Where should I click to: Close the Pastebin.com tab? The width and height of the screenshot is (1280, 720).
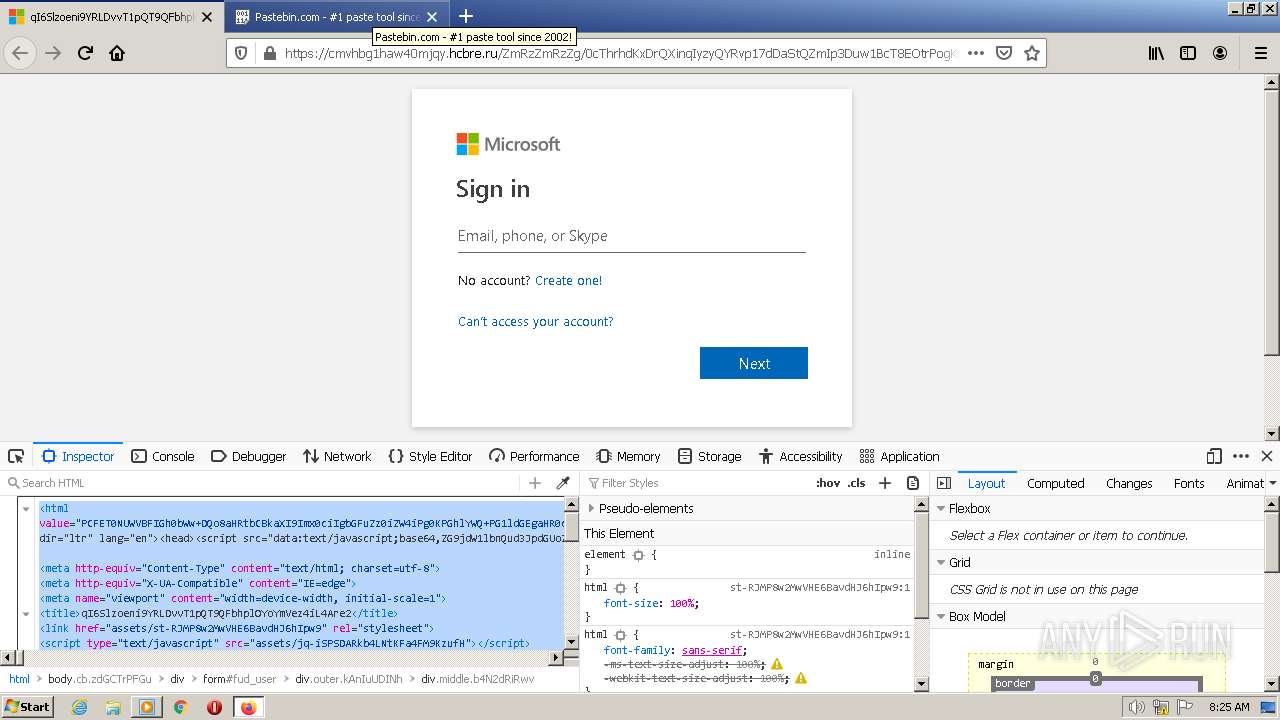pyautogui.click(x=432, y=17)
